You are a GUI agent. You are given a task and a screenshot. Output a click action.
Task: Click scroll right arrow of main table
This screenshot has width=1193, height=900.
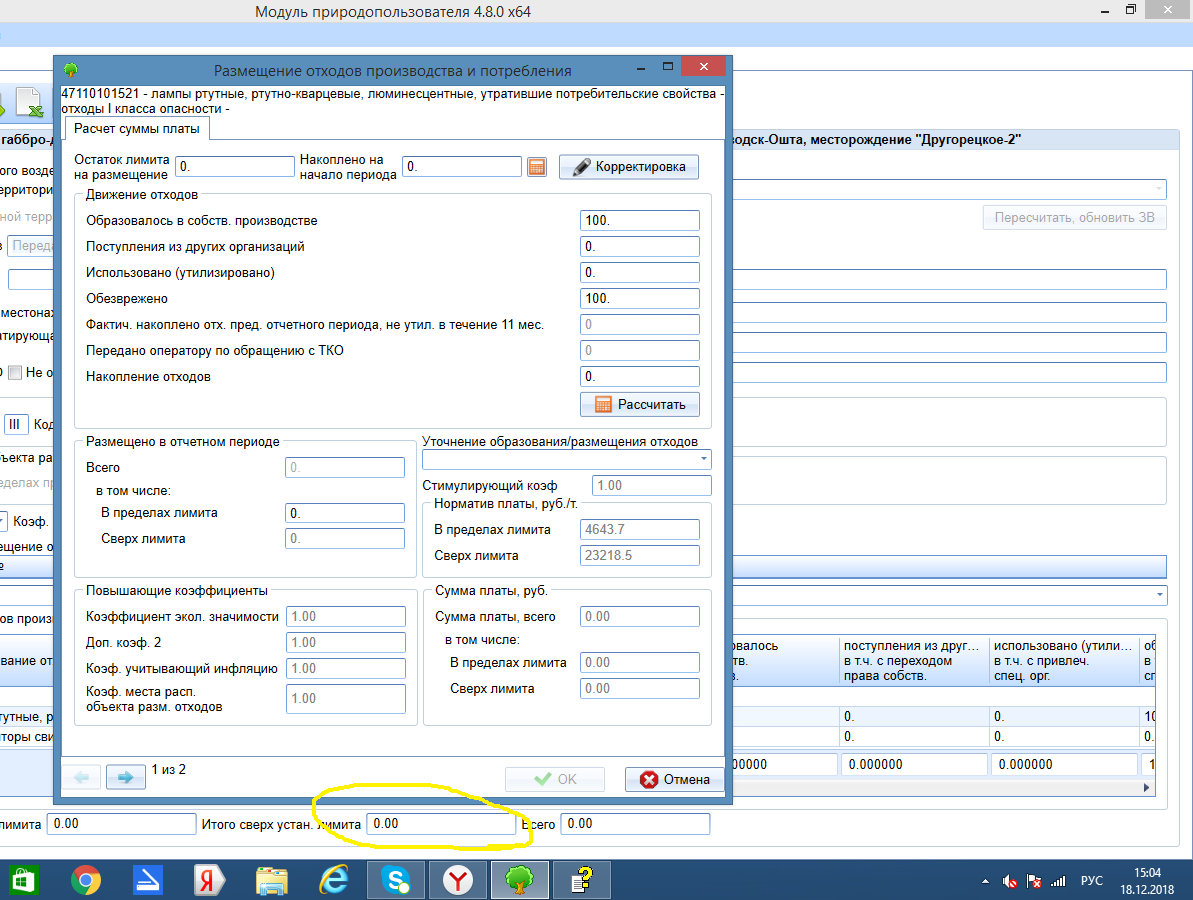1147,787
